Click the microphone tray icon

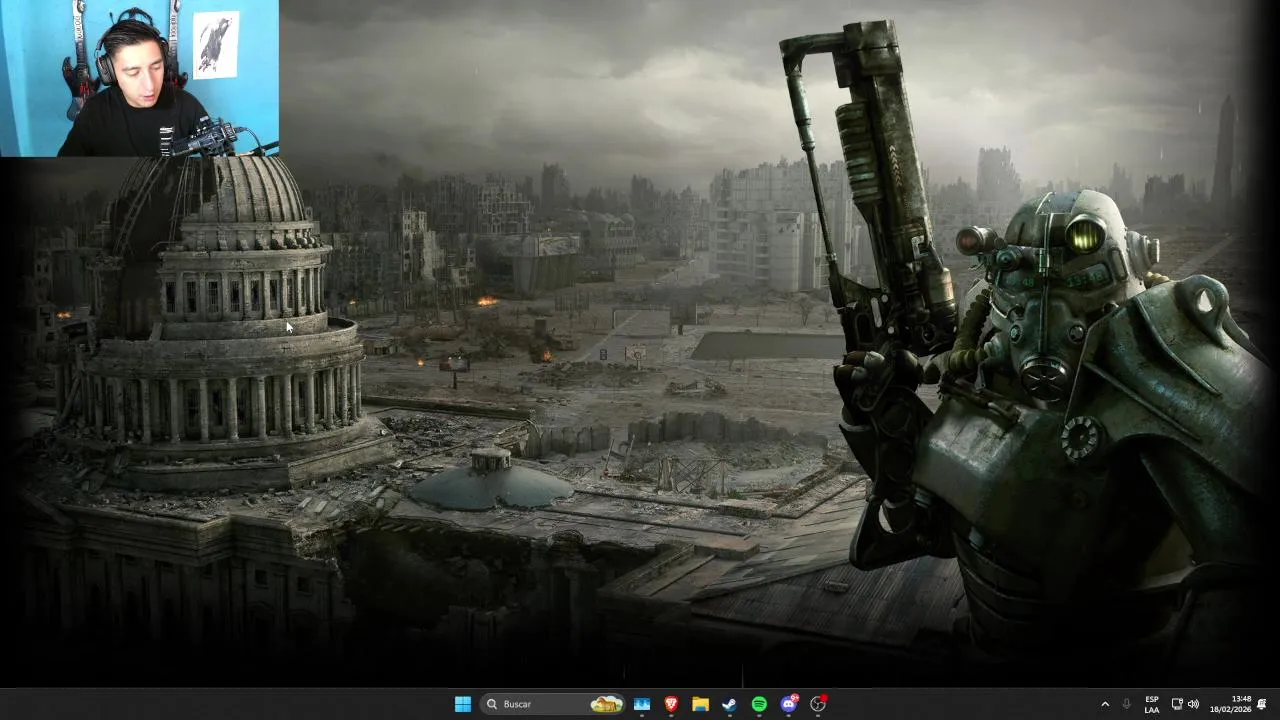[x=1127, y=704]
